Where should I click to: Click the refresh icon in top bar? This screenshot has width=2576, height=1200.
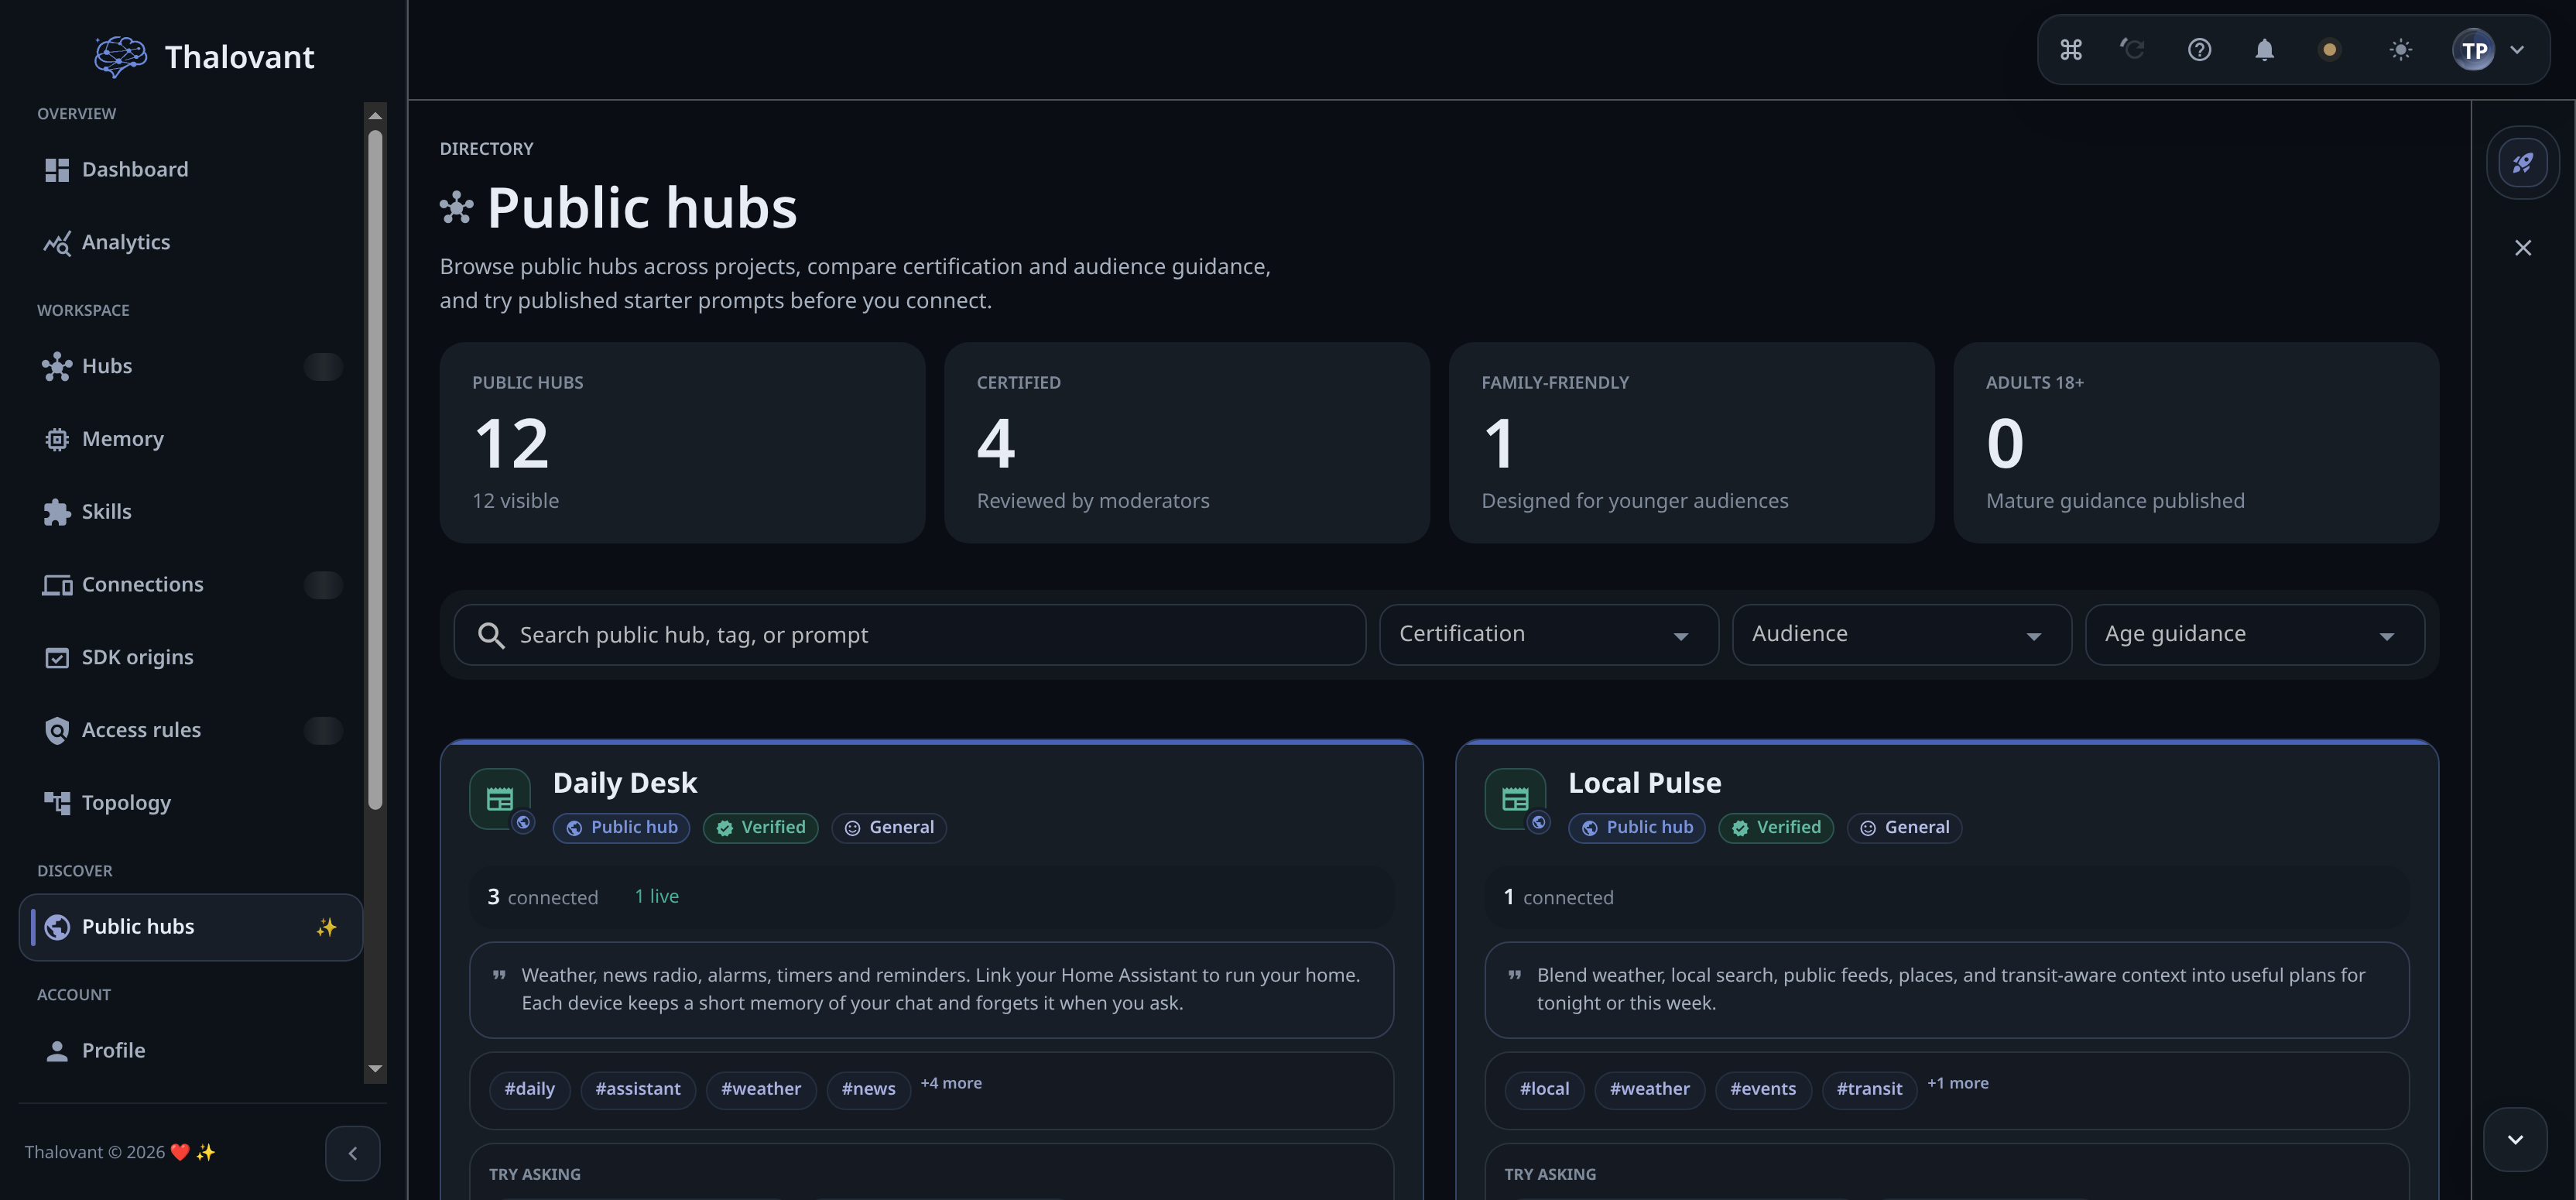[x=2132, y=50]
